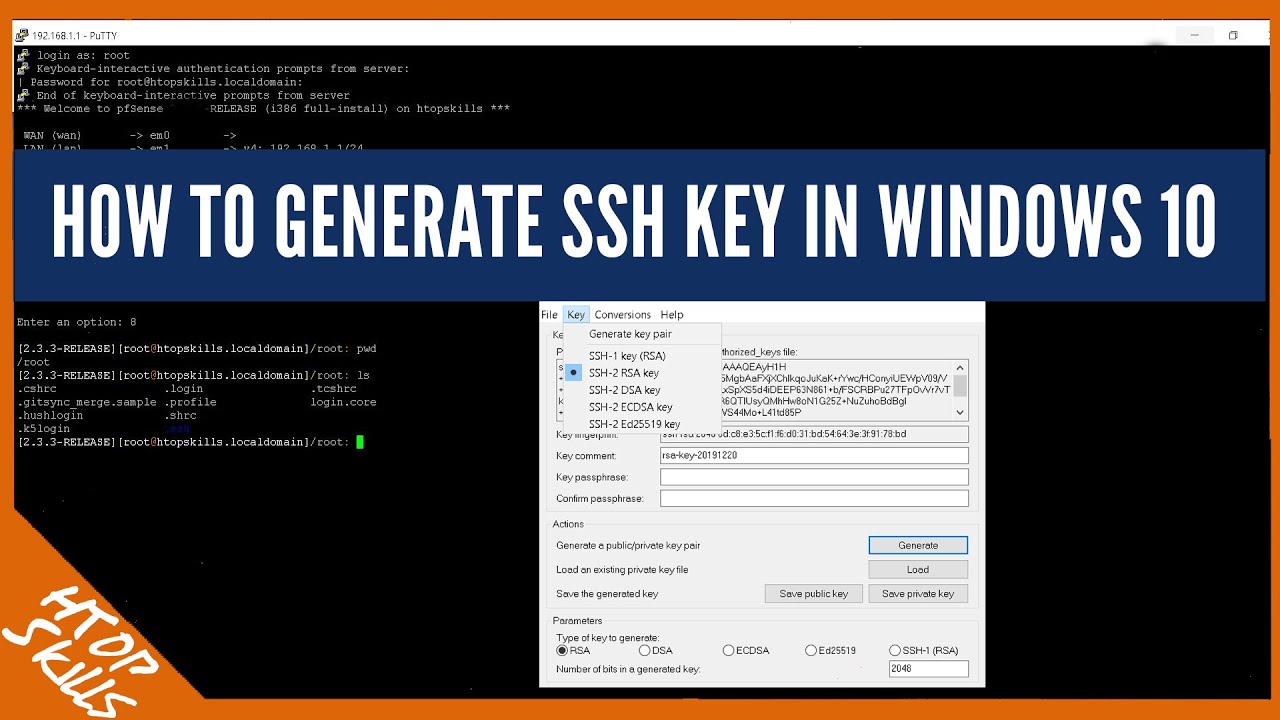The height and width of the screenshot is (720, 1280).
Task: Select the DSA key type radio button
Action: (x=645, y=650)
